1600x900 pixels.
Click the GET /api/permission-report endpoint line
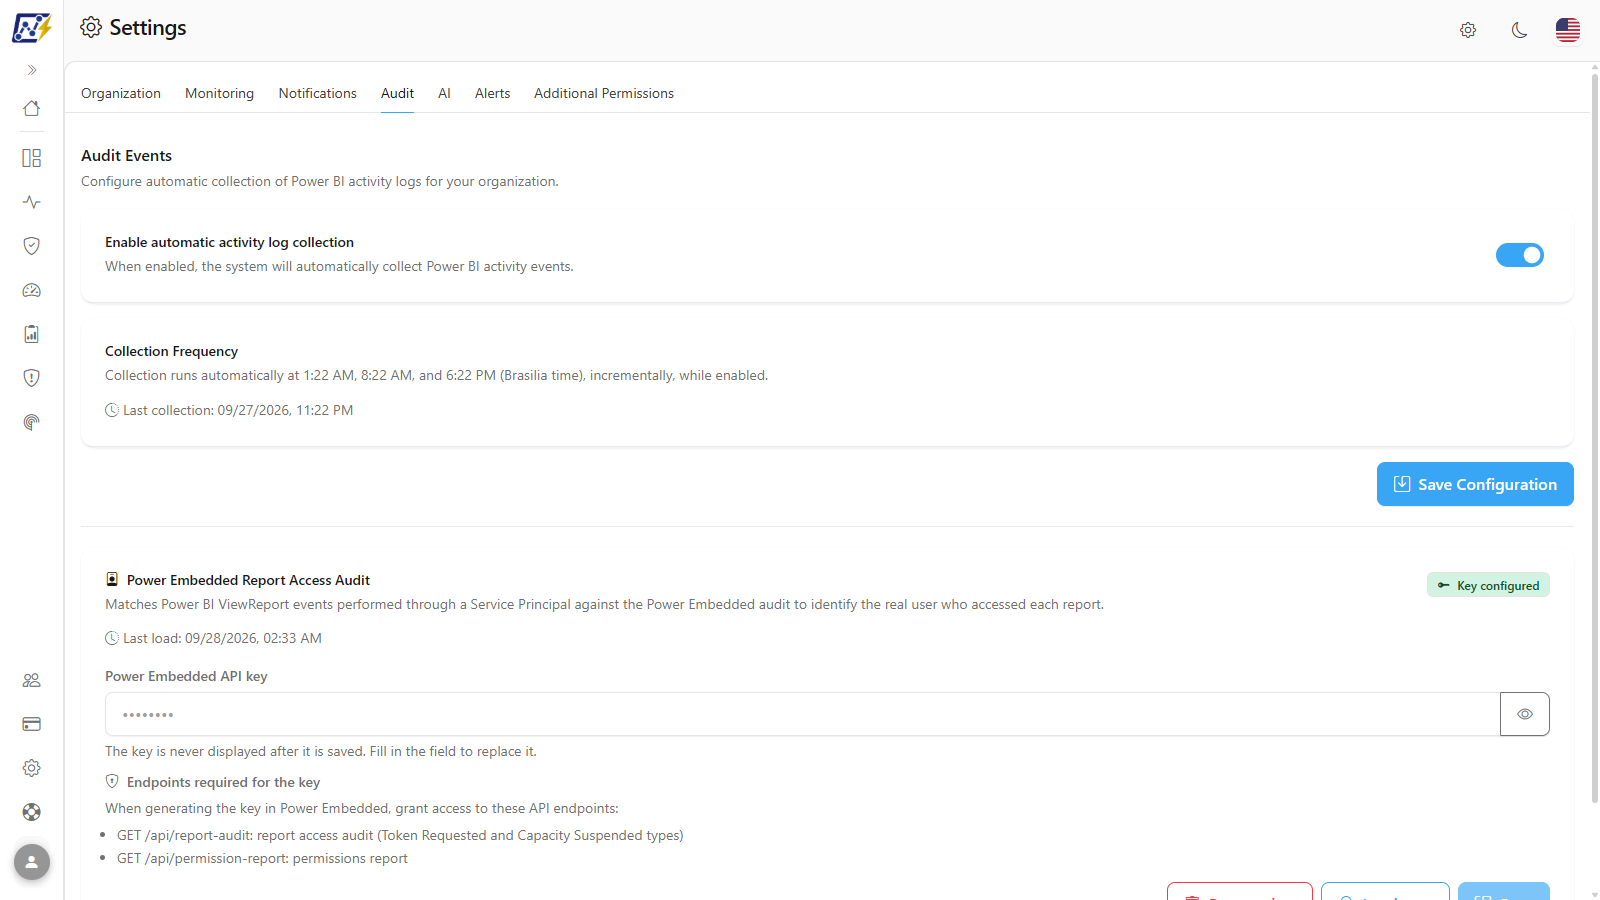tap(262, 858)
